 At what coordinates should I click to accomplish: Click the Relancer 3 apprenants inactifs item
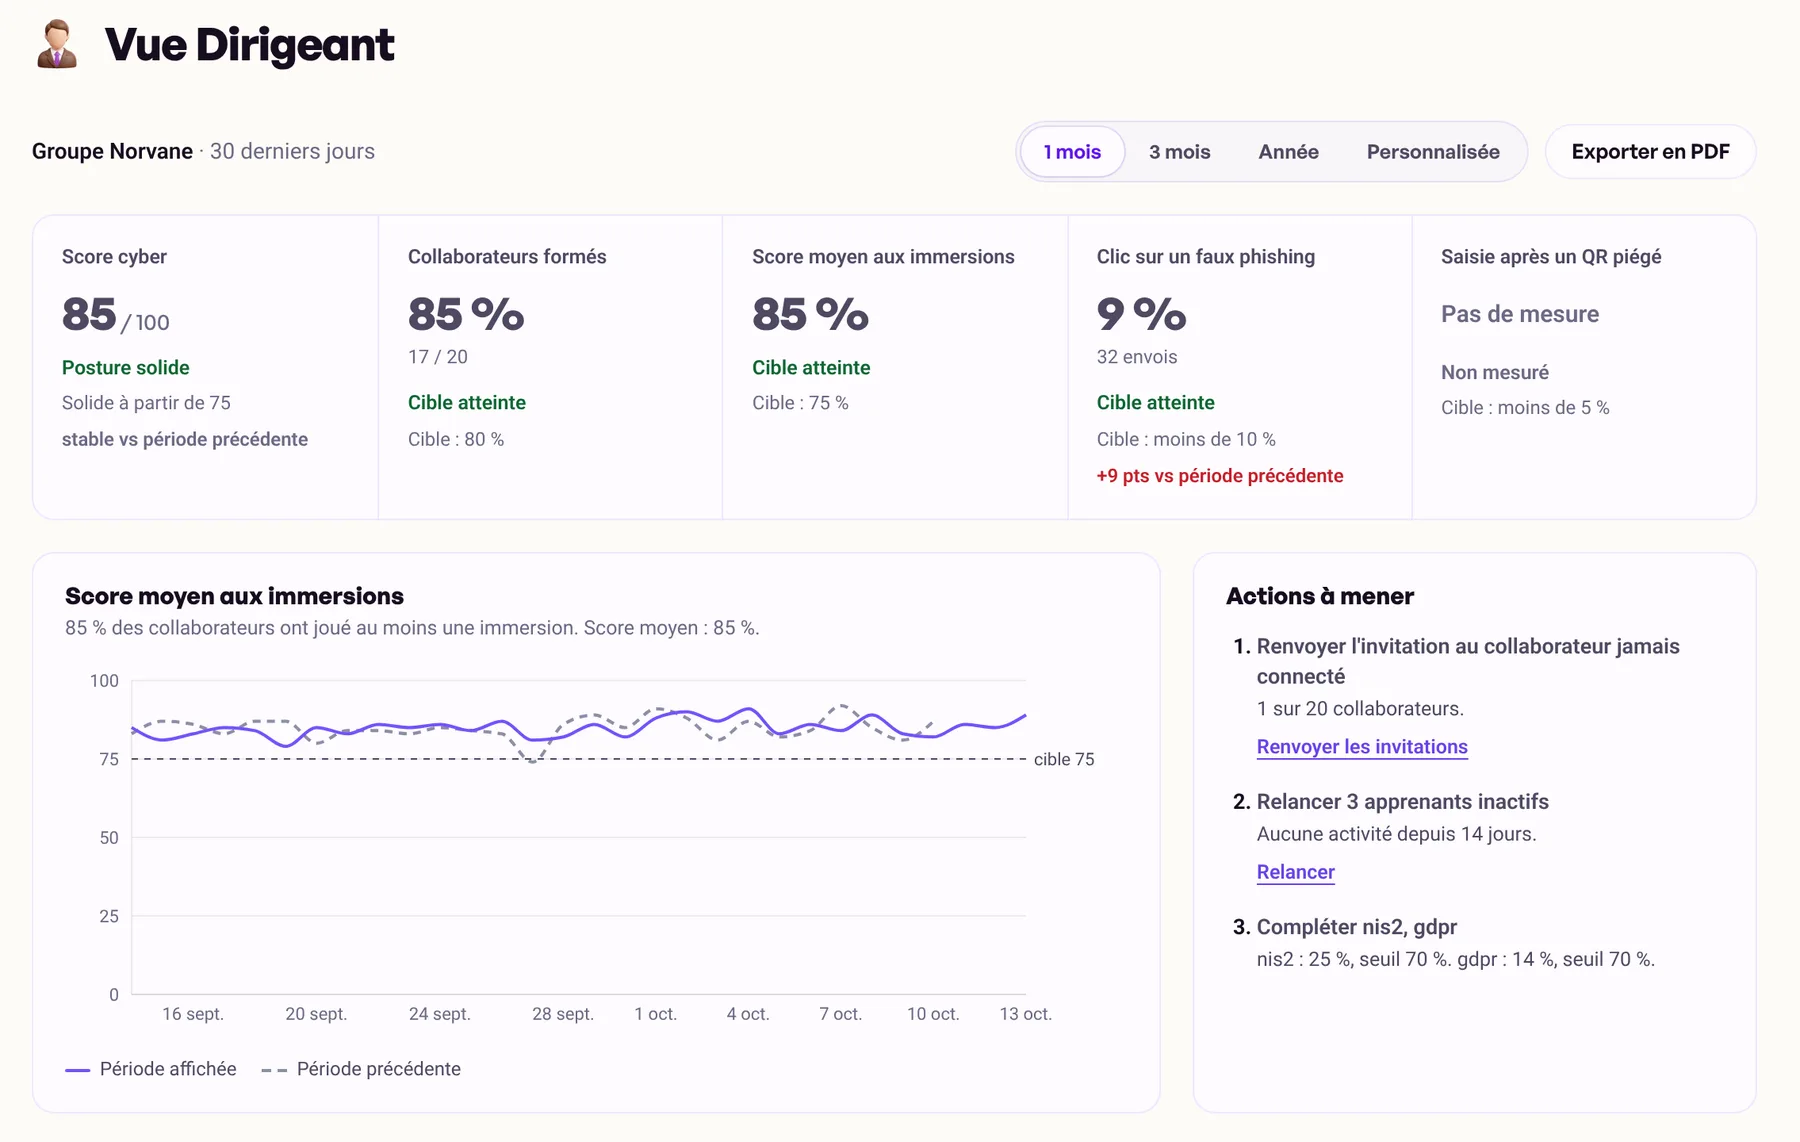[1402, 802]
